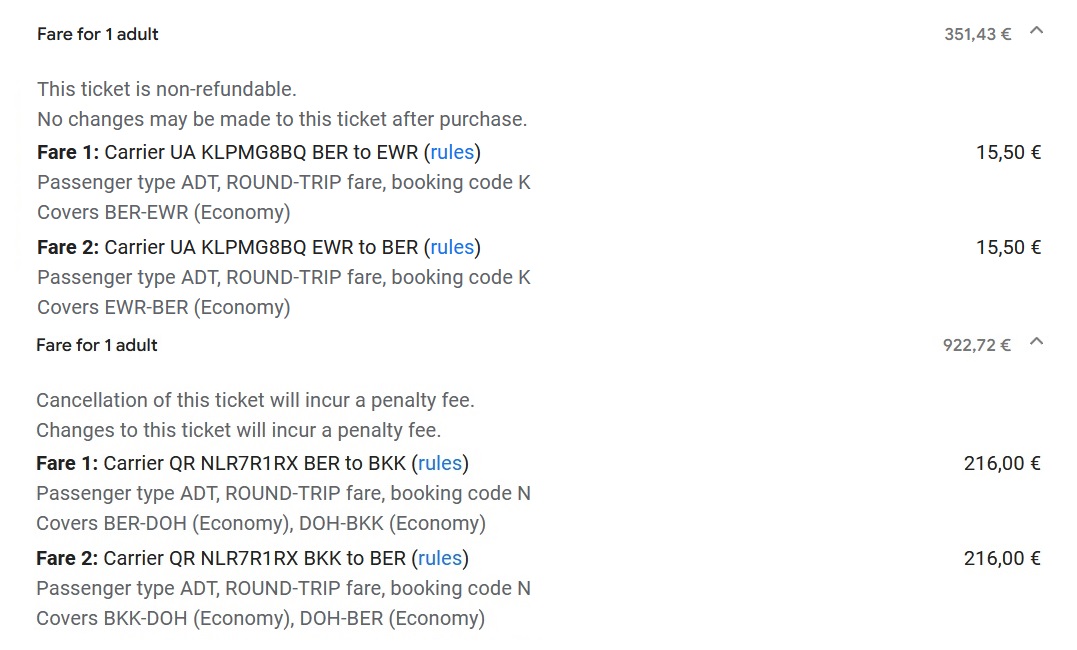Click the 'This ticket is non-refundable' notice
The image size is (1077, 650).
(x=167, y=89)
